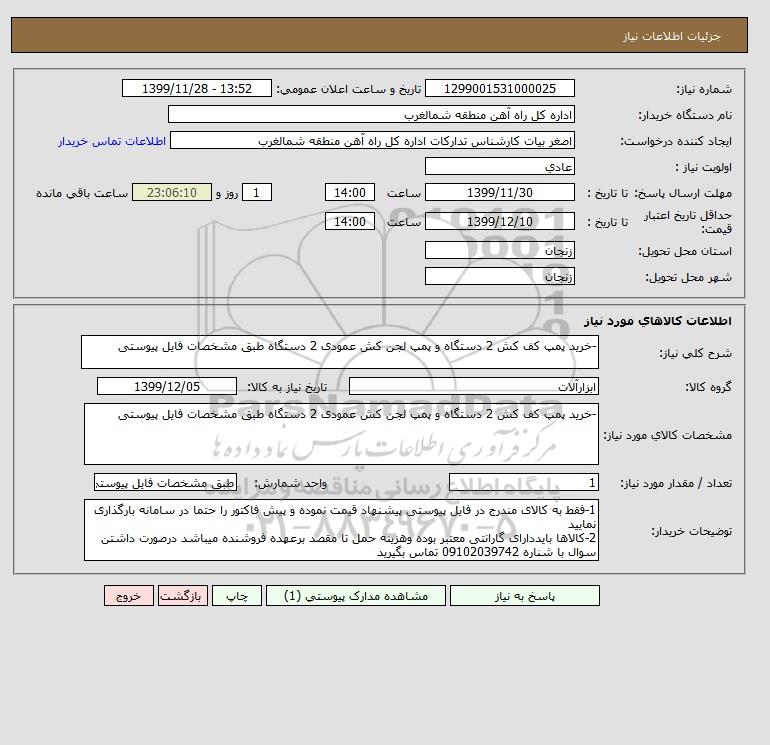Open مشاهده مدارک پیوستی (1) button

(356, 596)
